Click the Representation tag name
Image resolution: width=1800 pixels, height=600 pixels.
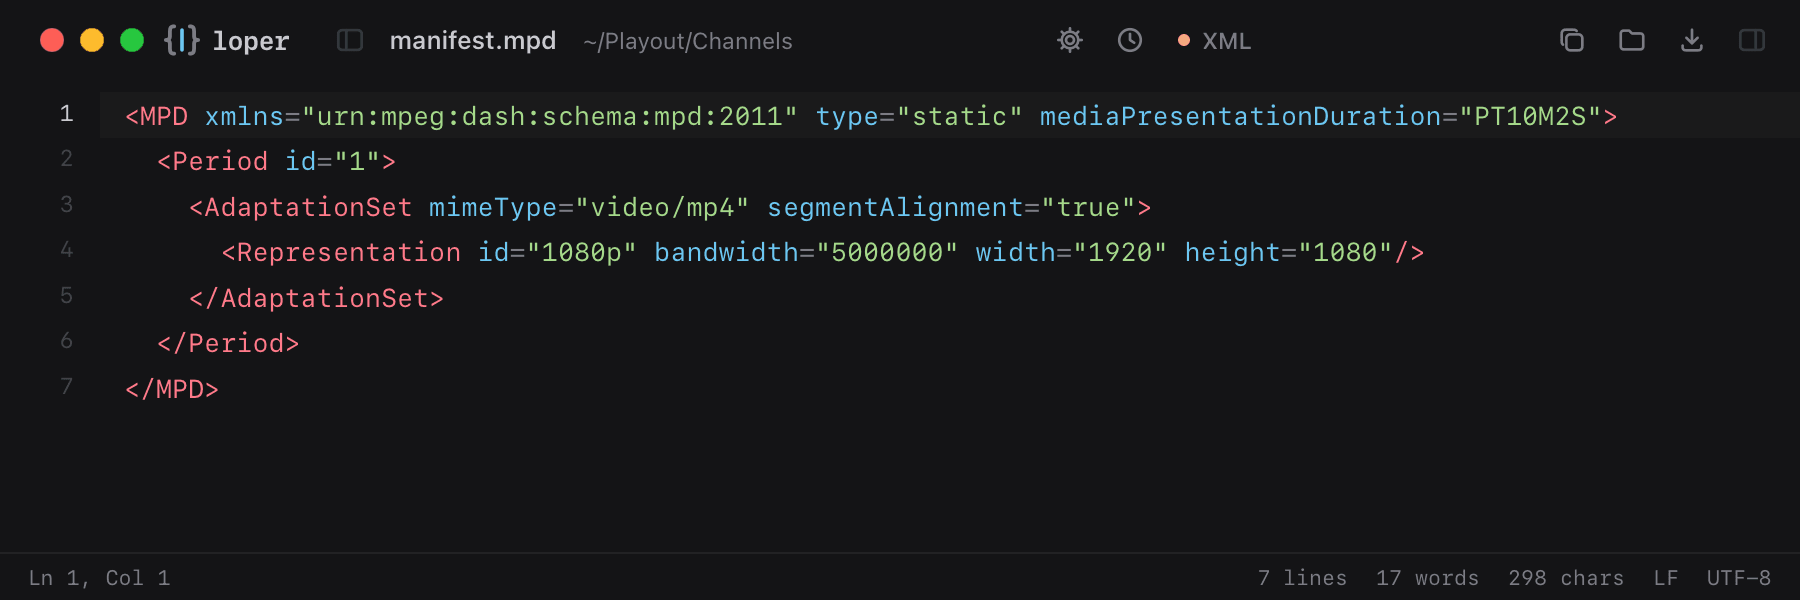349,253
